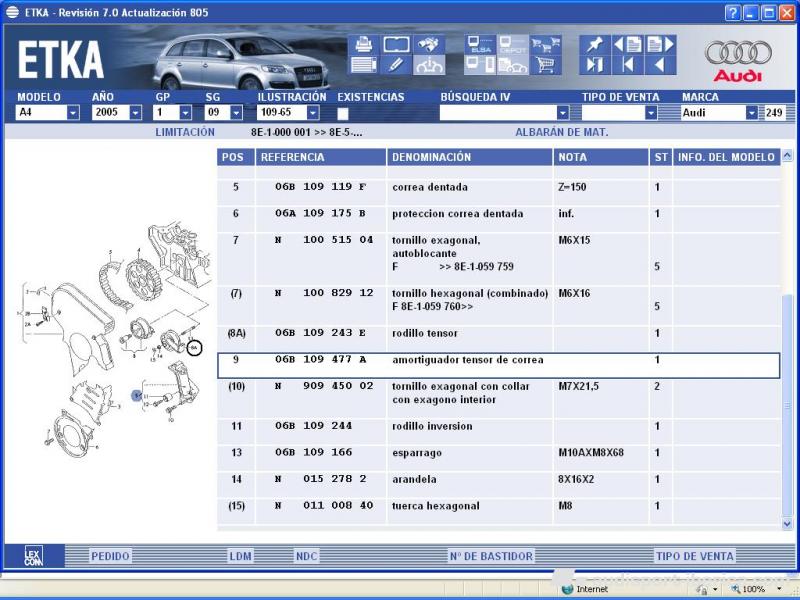Click the help question mark button in title bar

[x=732, y=13]
